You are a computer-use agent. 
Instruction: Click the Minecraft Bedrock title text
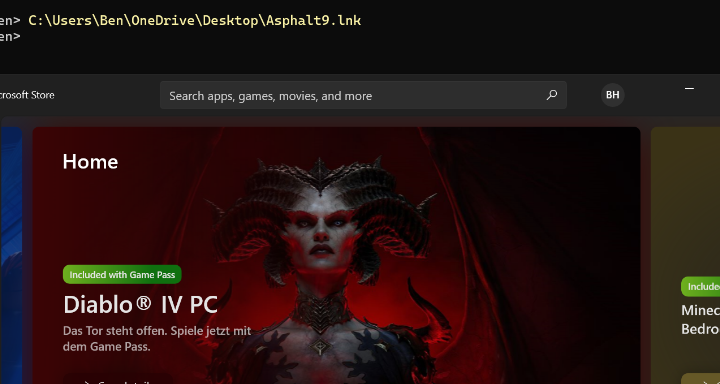701,320
